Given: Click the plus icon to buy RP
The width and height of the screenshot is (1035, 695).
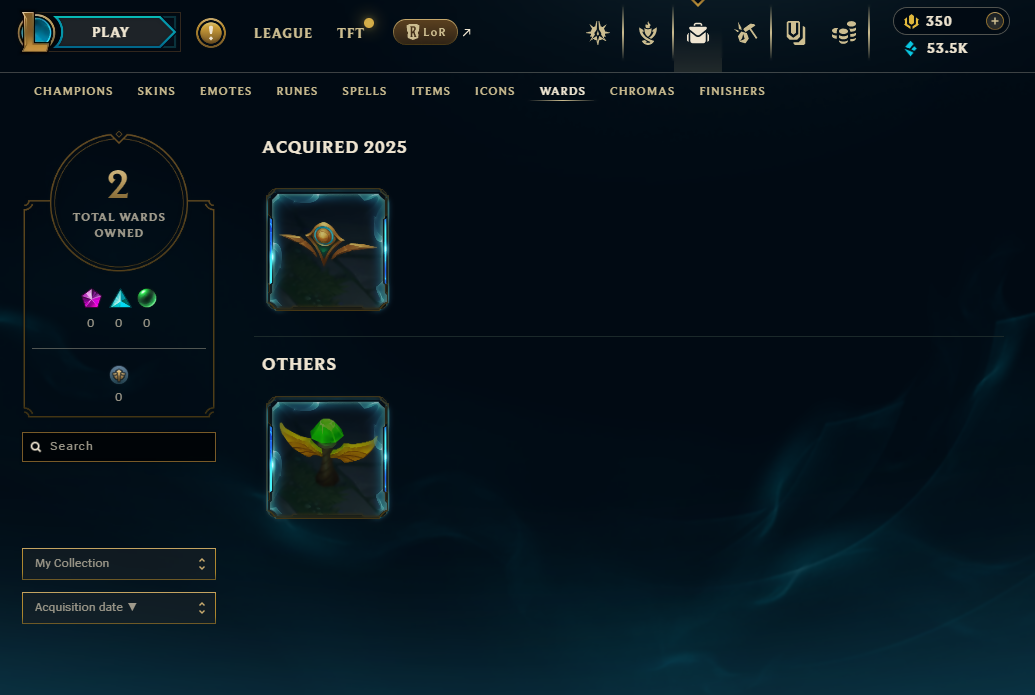Looking at the screenshot, I should [x=994, y=21].
